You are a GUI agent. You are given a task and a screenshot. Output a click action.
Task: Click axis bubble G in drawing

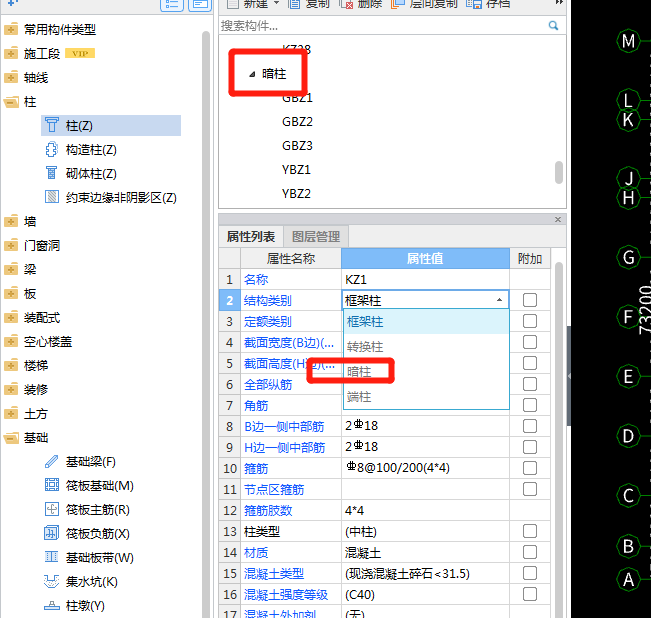[x=628, y=257]
